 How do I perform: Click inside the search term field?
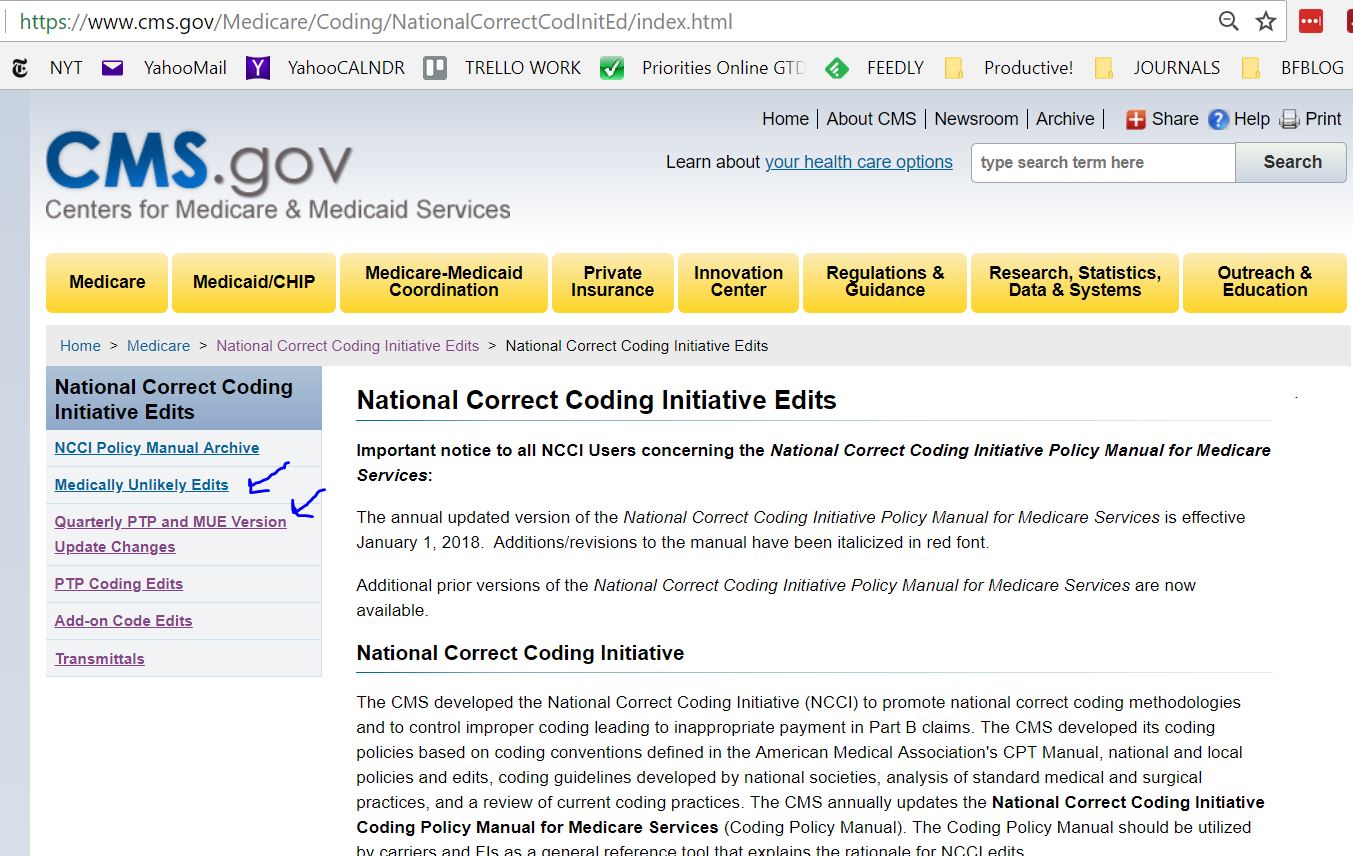tap(1100, 161)
